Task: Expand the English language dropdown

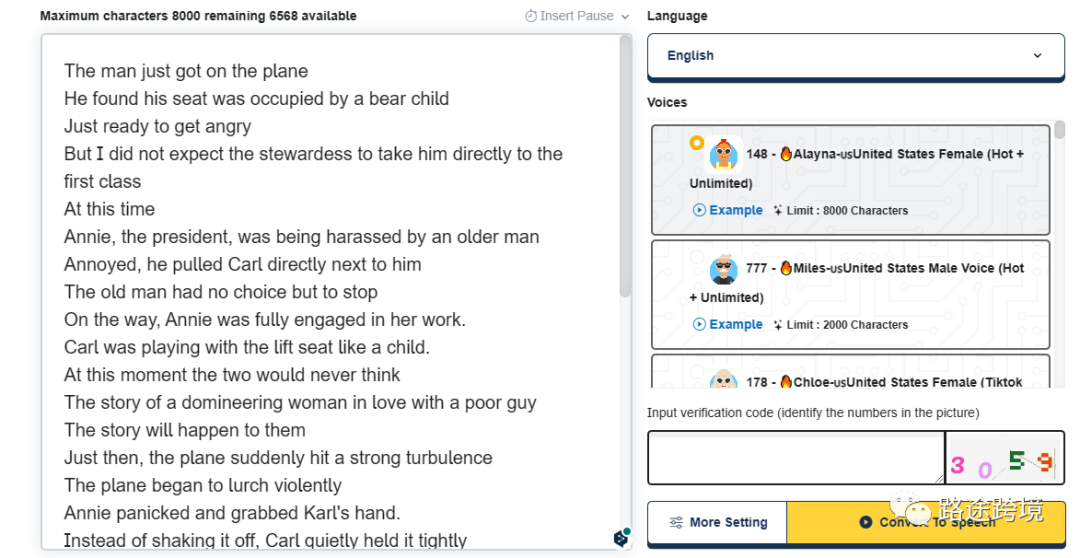Action: pos(855,56)
